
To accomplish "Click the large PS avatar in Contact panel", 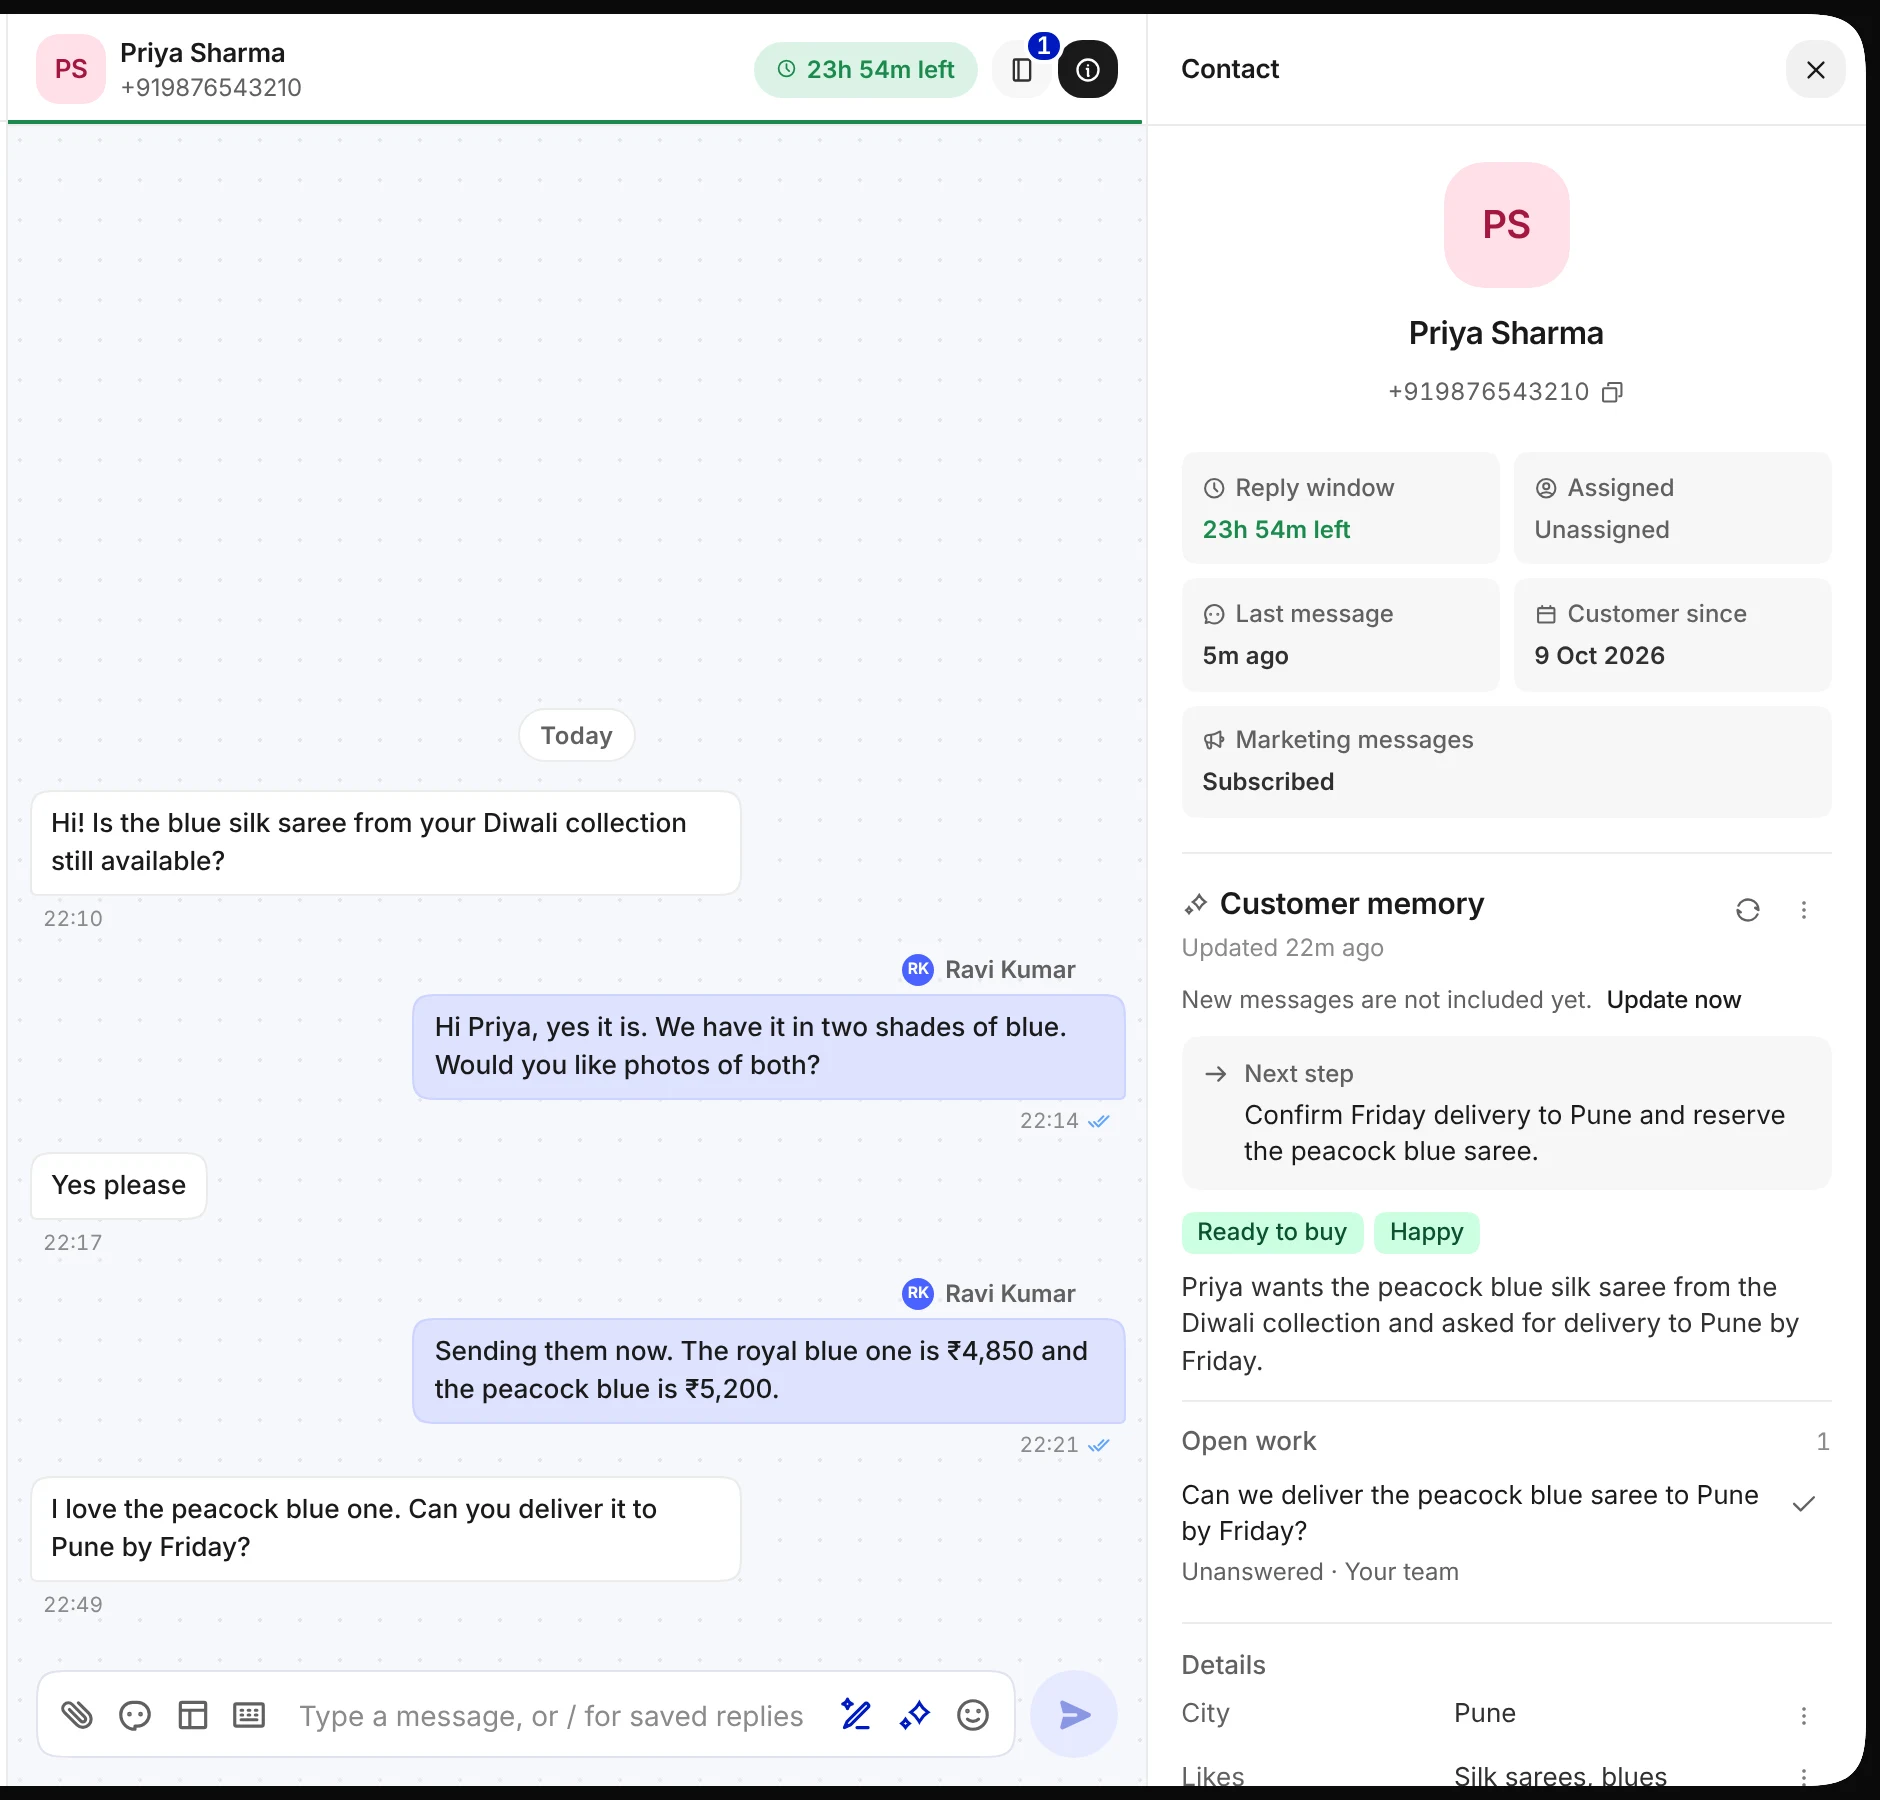I will tap(1506, 225).
